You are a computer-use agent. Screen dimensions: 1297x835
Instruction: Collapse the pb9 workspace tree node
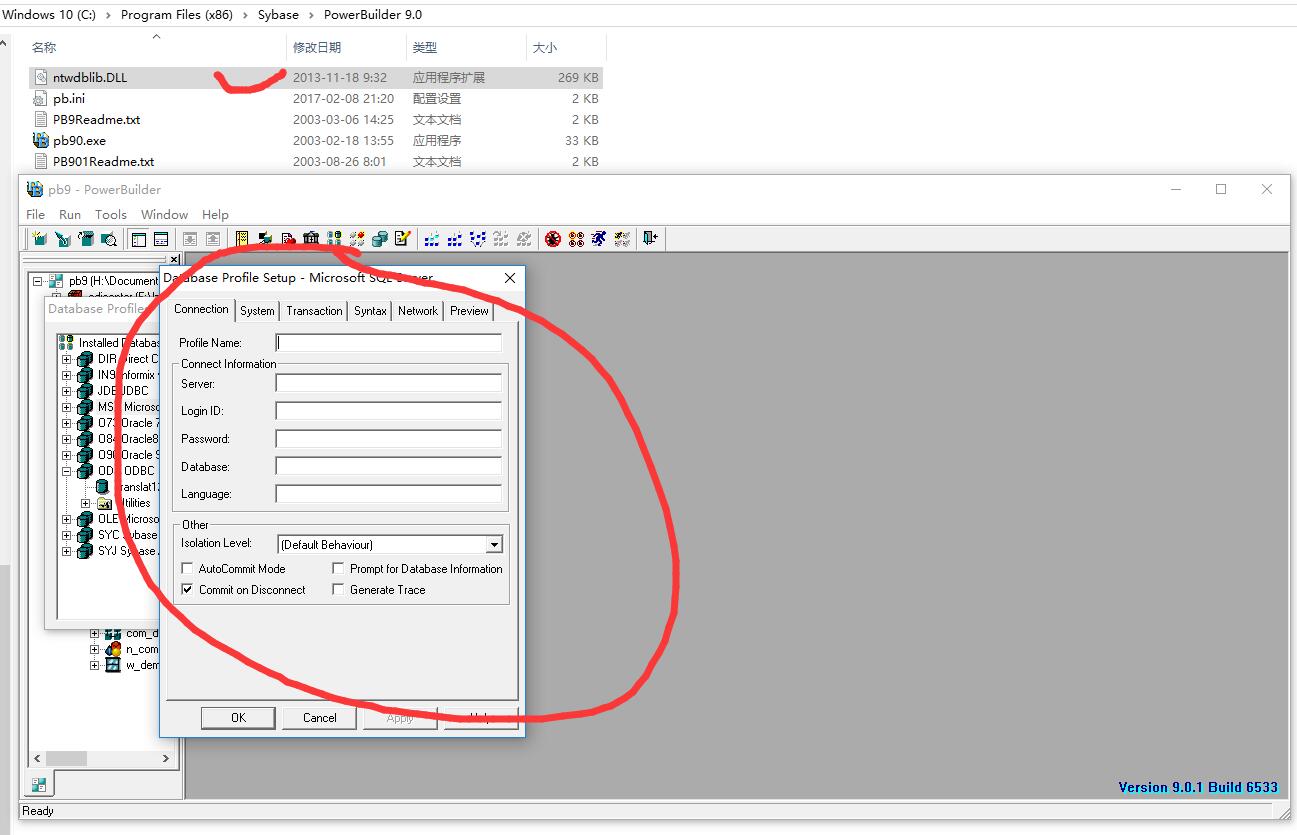pyautogui.click(x=38, y=281)
